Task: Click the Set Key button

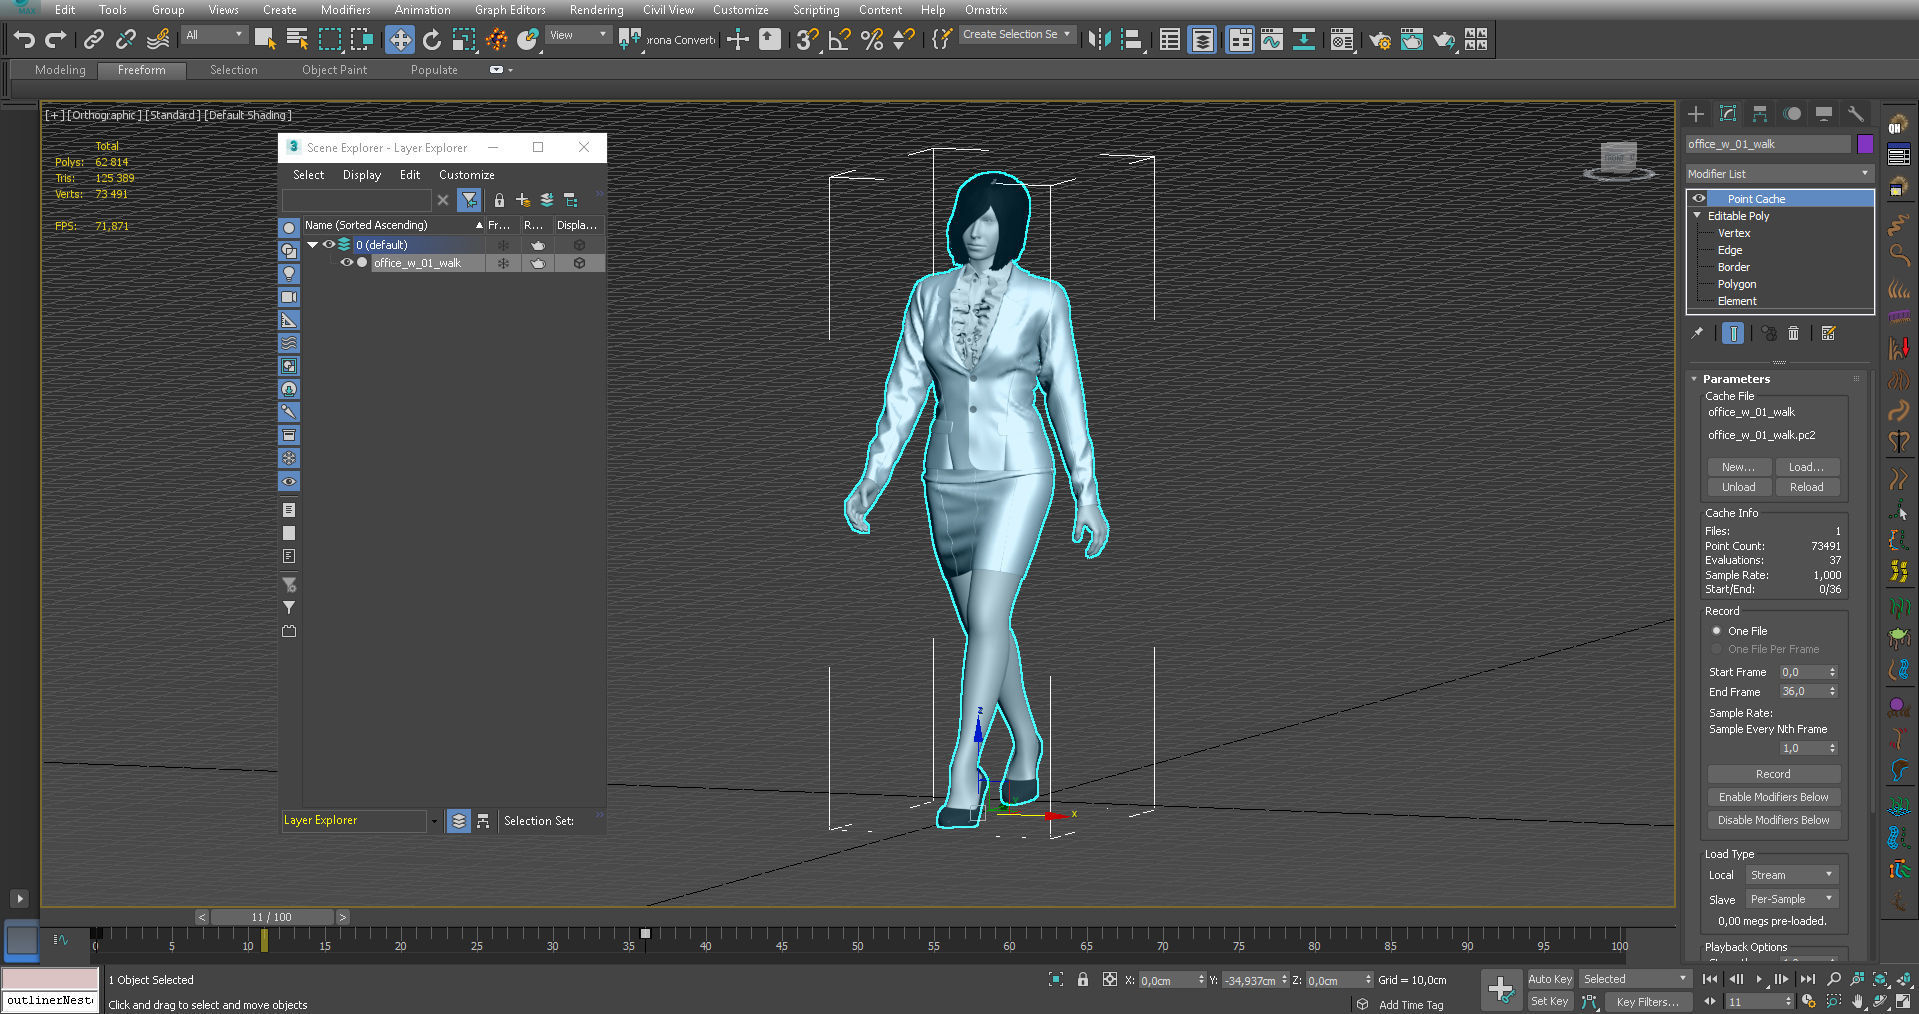Action: point(1550,1001)
